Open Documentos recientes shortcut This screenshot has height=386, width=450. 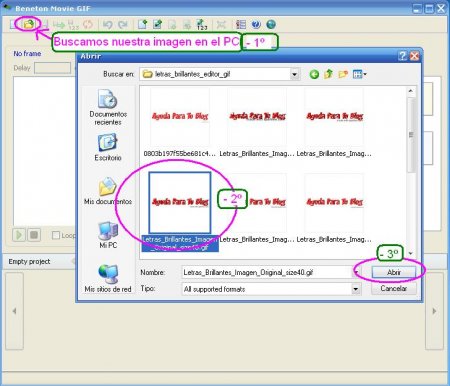pos(108,107)
